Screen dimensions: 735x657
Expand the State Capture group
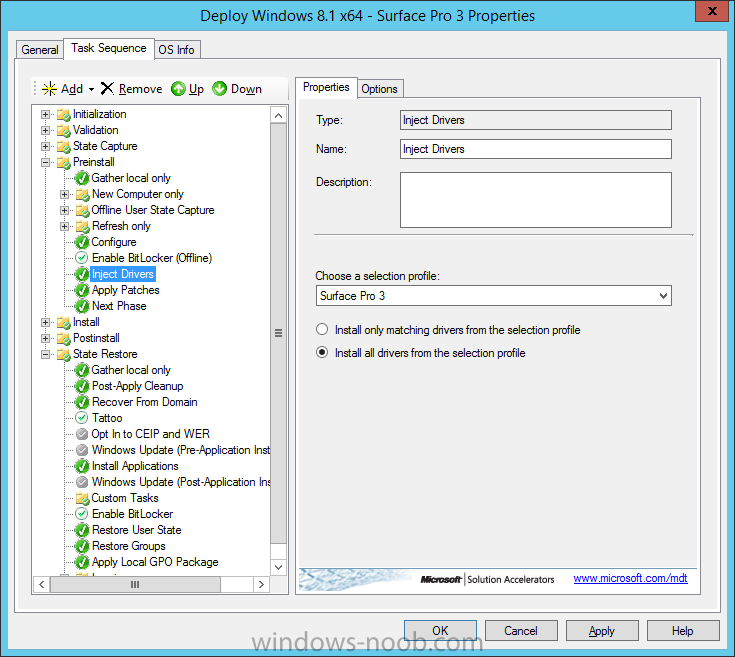[45, 146]
